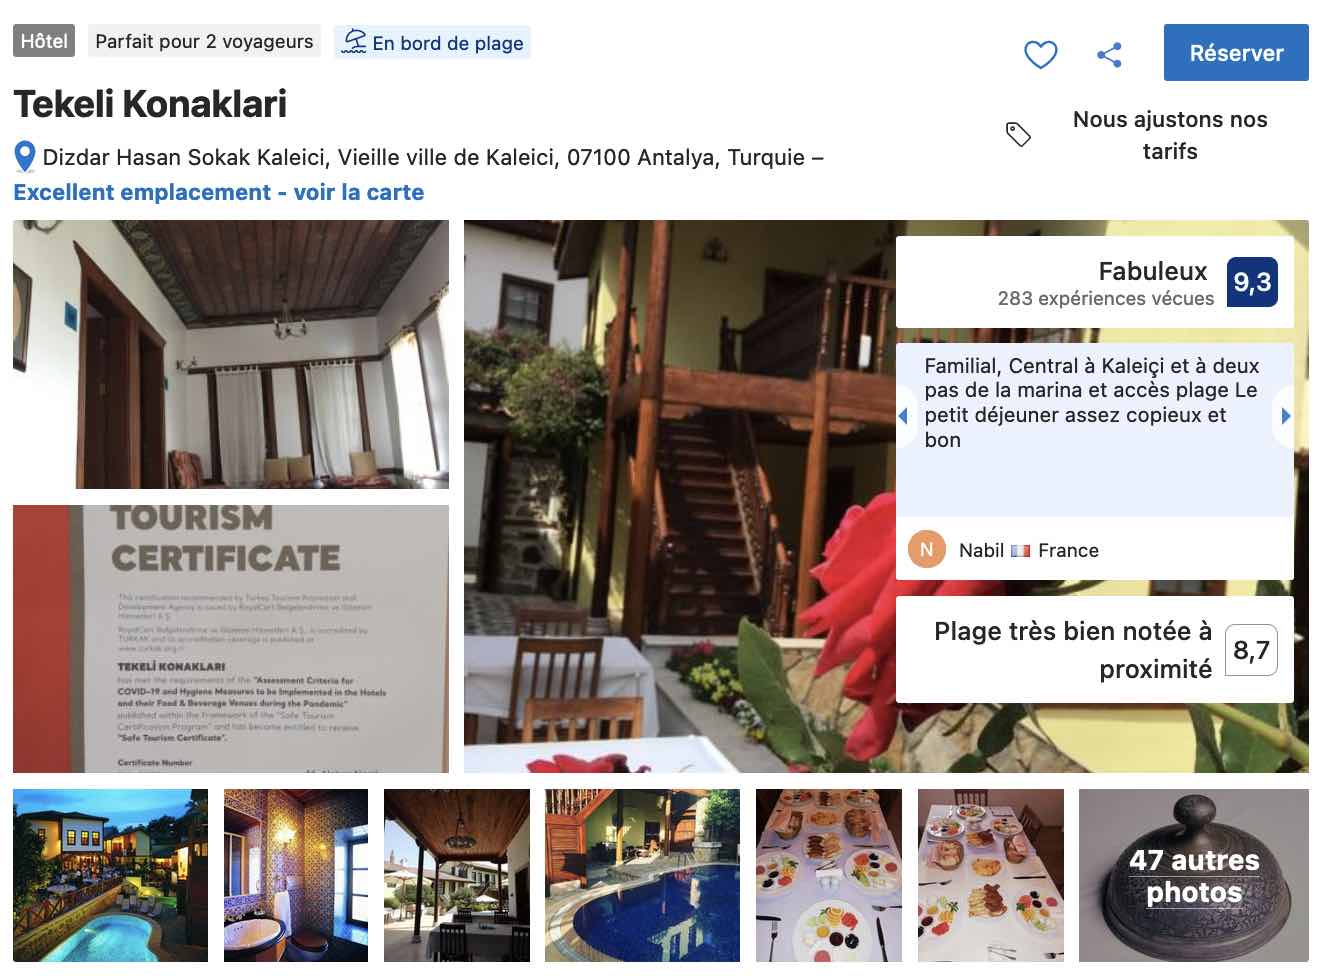
Task: Open the 47 autres photos thumbnail
Action: coord(1194,875)
